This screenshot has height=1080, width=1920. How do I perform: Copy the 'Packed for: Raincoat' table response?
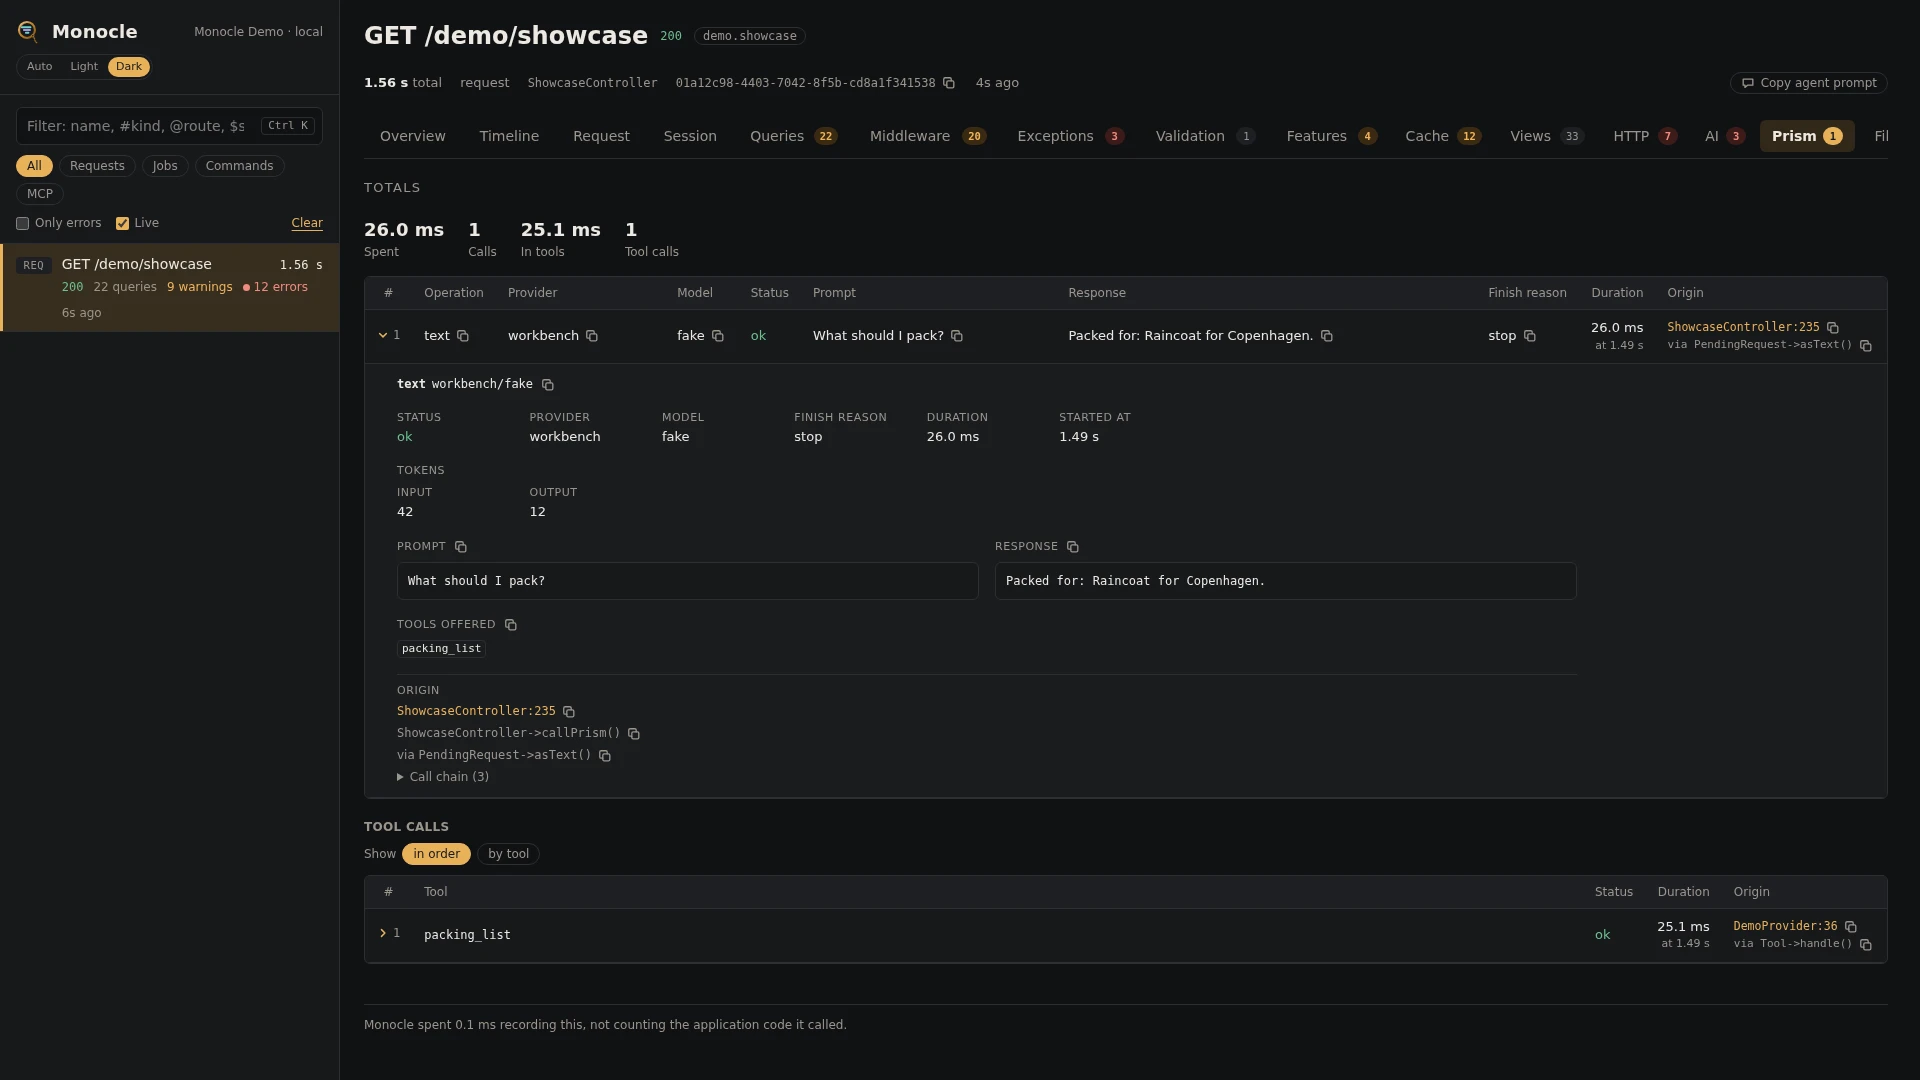(1327, 336)
